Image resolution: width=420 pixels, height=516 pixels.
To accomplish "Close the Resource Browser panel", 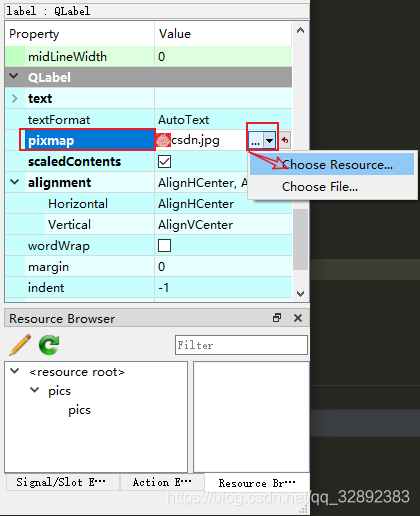I will [298, 318].
